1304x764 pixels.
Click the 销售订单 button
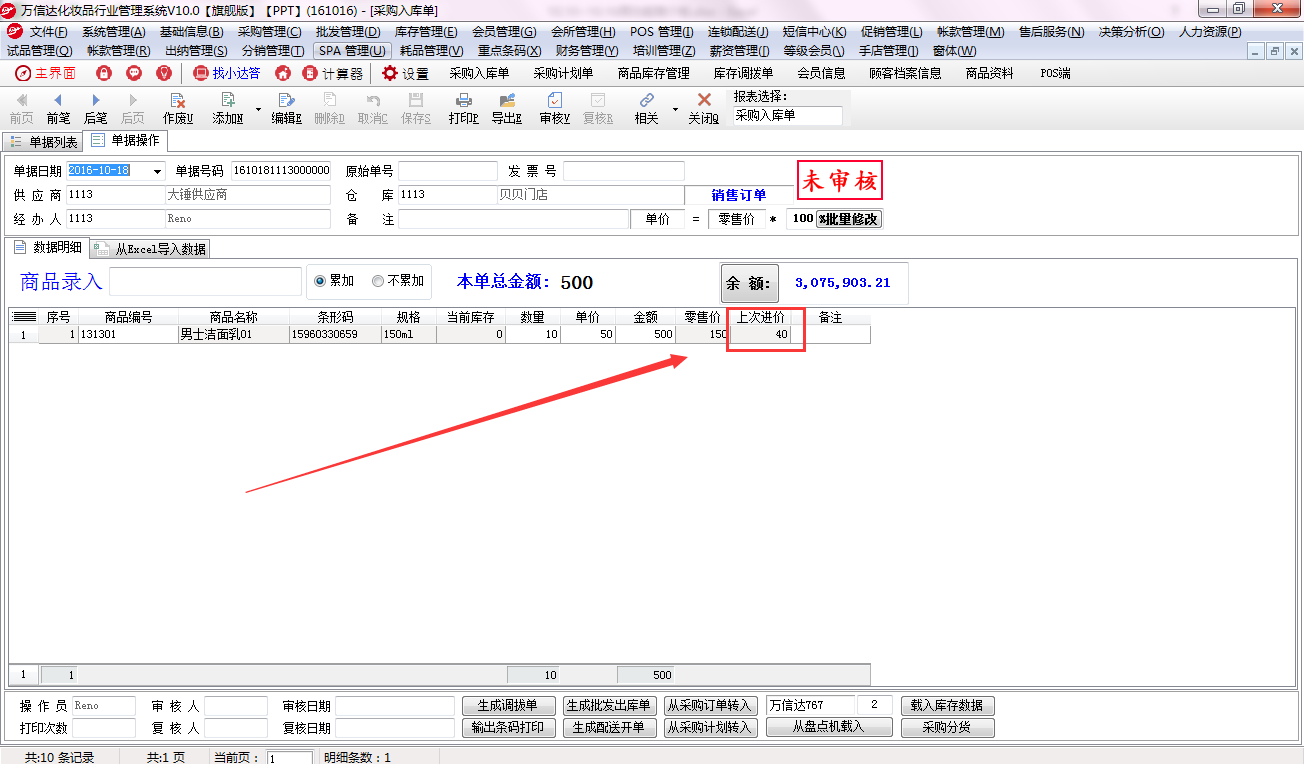(739, 195)
